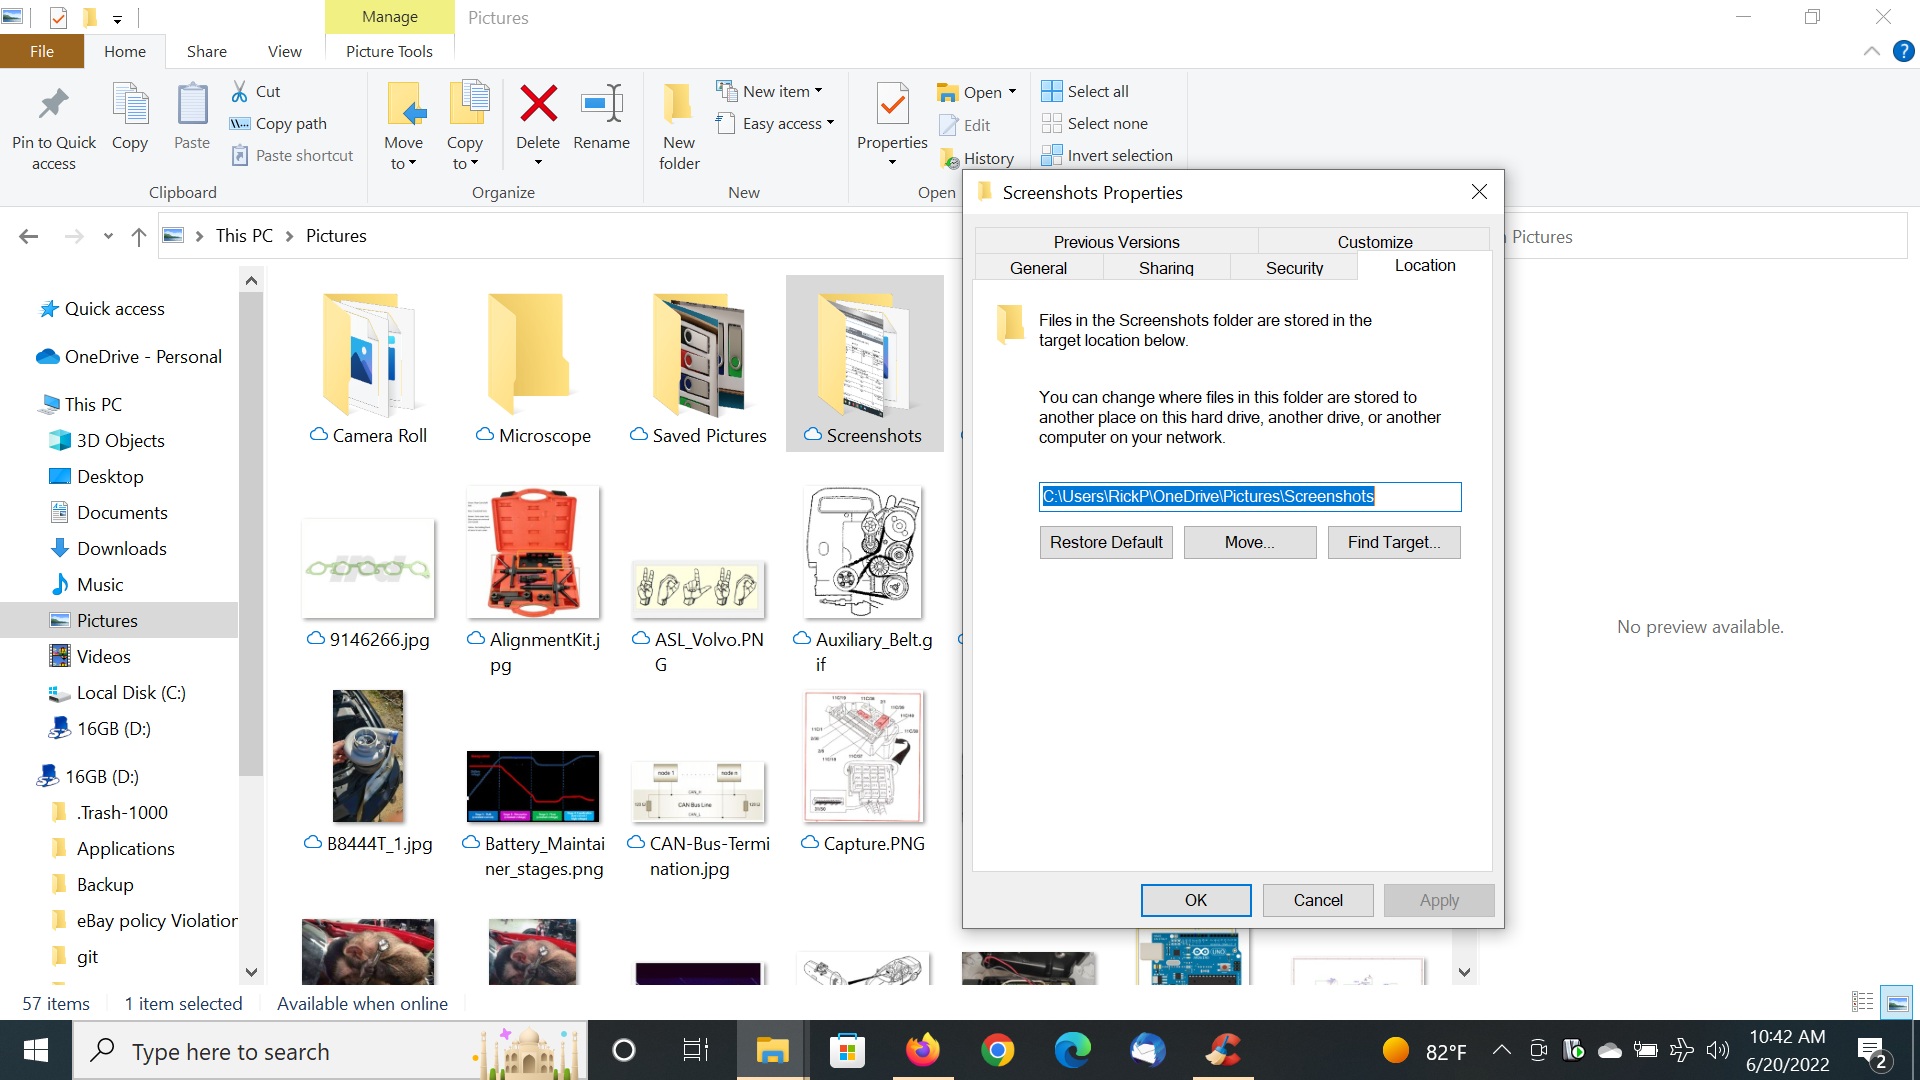Click the folder location path field
Viewport: 1920px width, 1080px height.
click(x=1249, y=496)
